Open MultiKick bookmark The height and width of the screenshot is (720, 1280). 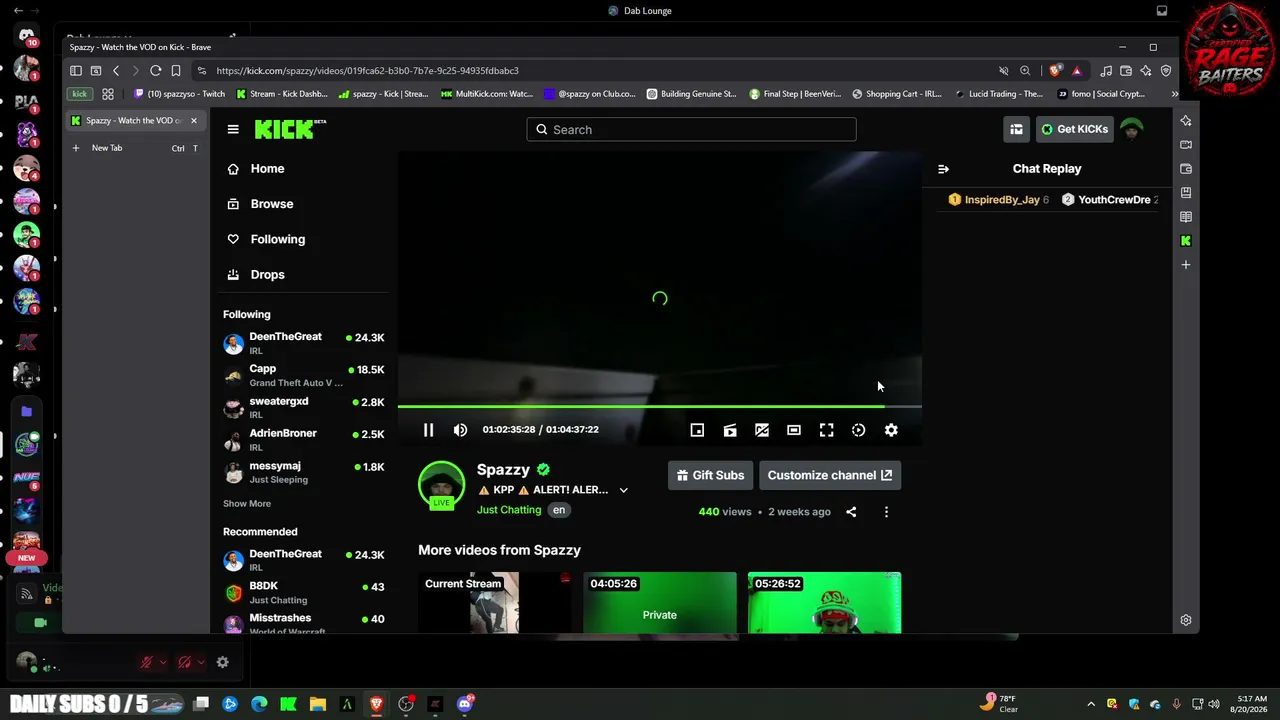tap(487, 94)
